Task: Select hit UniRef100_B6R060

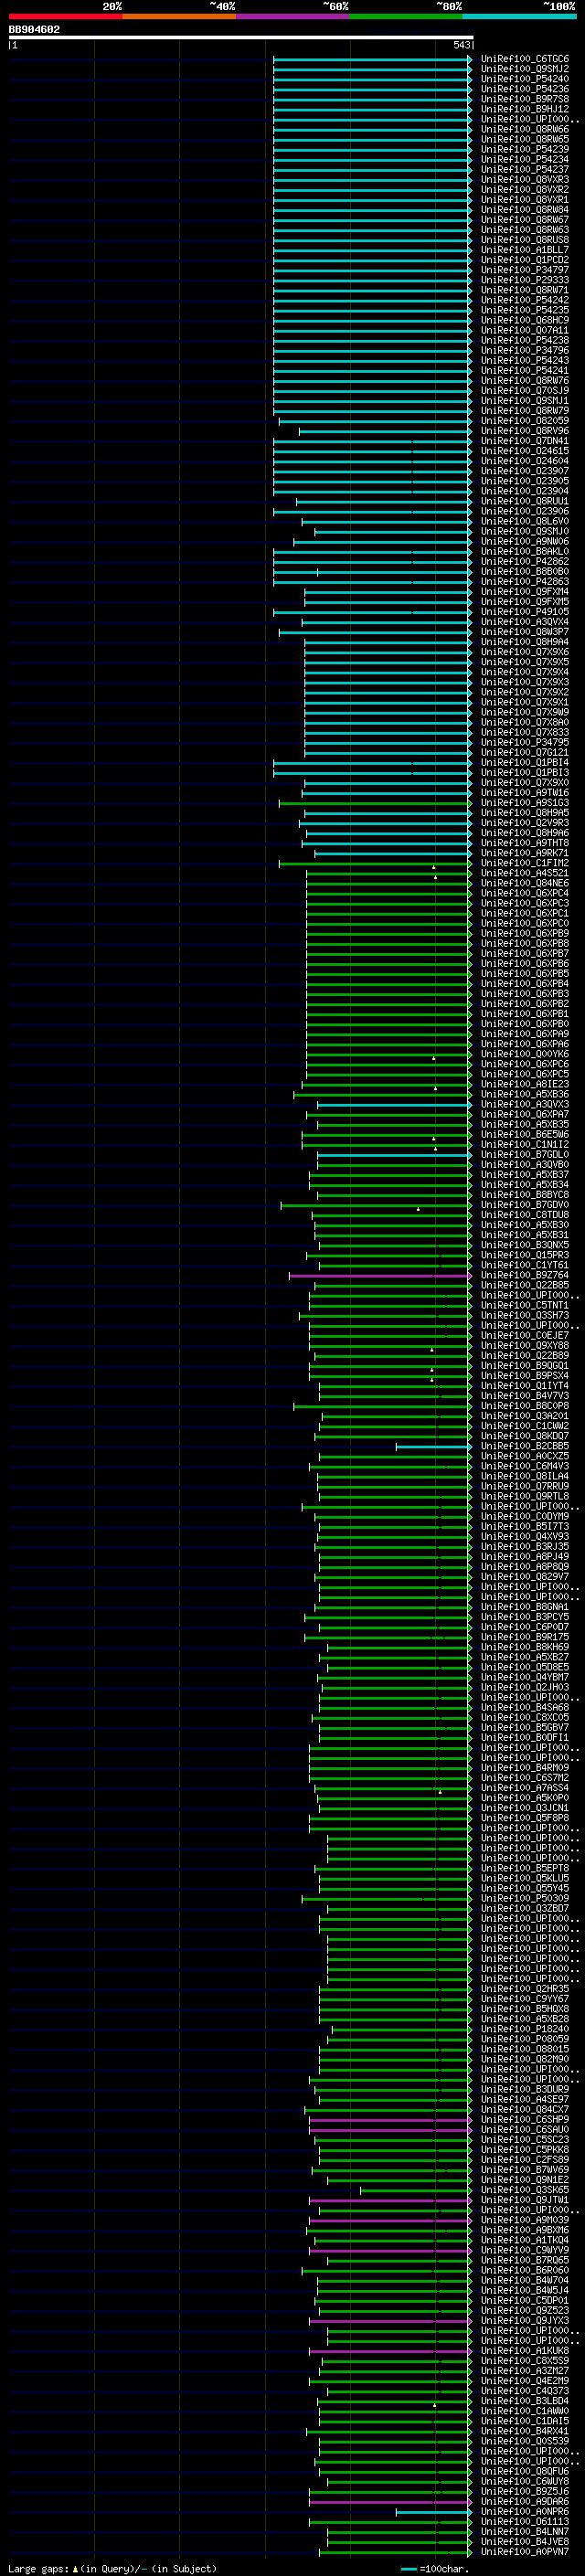Action: pyautogui.click(x=525, y=2270)
